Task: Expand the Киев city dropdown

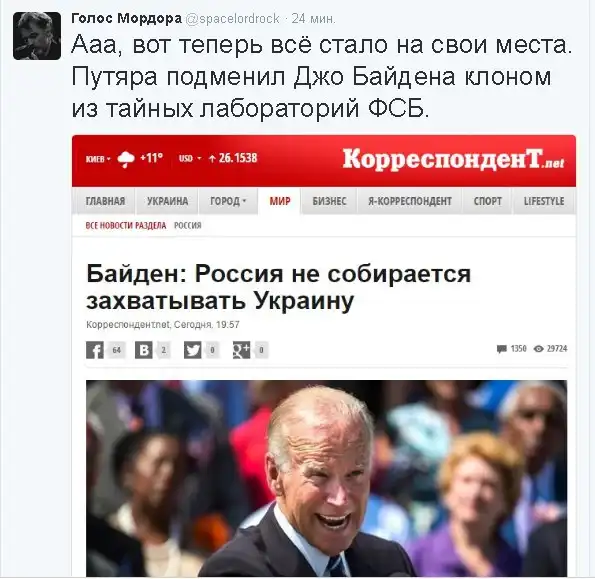Action: 98,159
